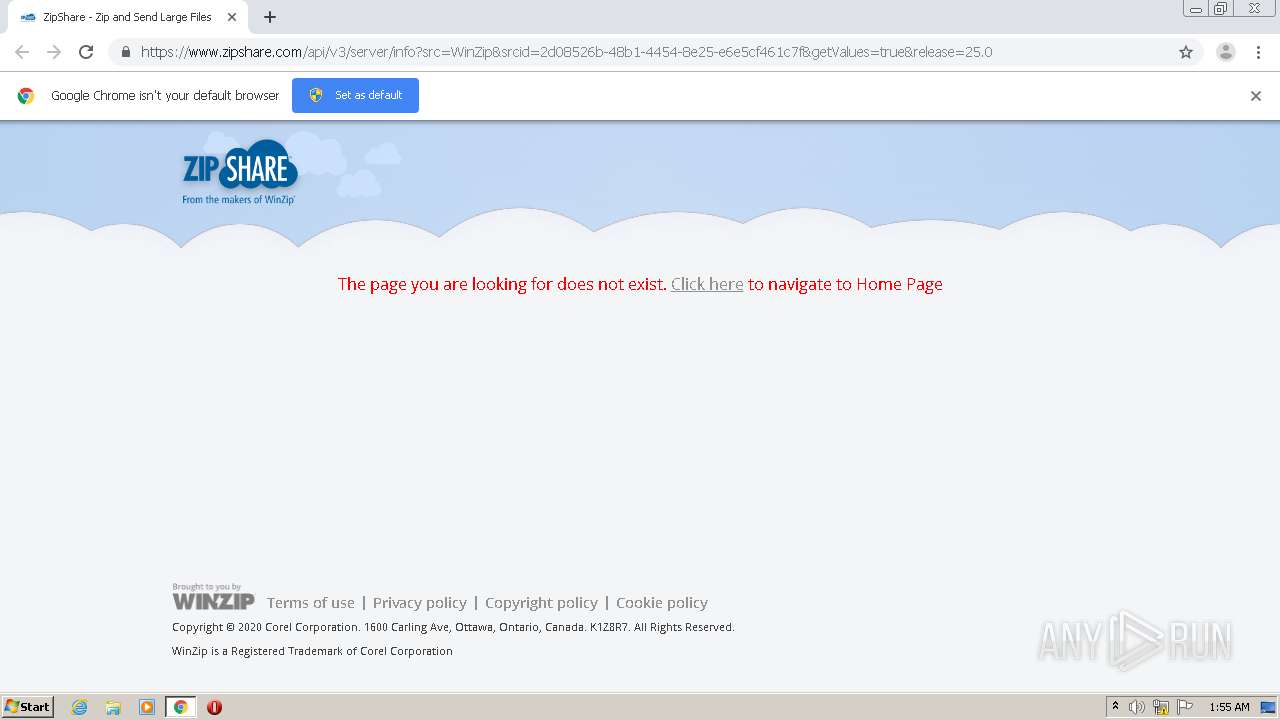Click the red security icon in taskbar

point(214,707)
